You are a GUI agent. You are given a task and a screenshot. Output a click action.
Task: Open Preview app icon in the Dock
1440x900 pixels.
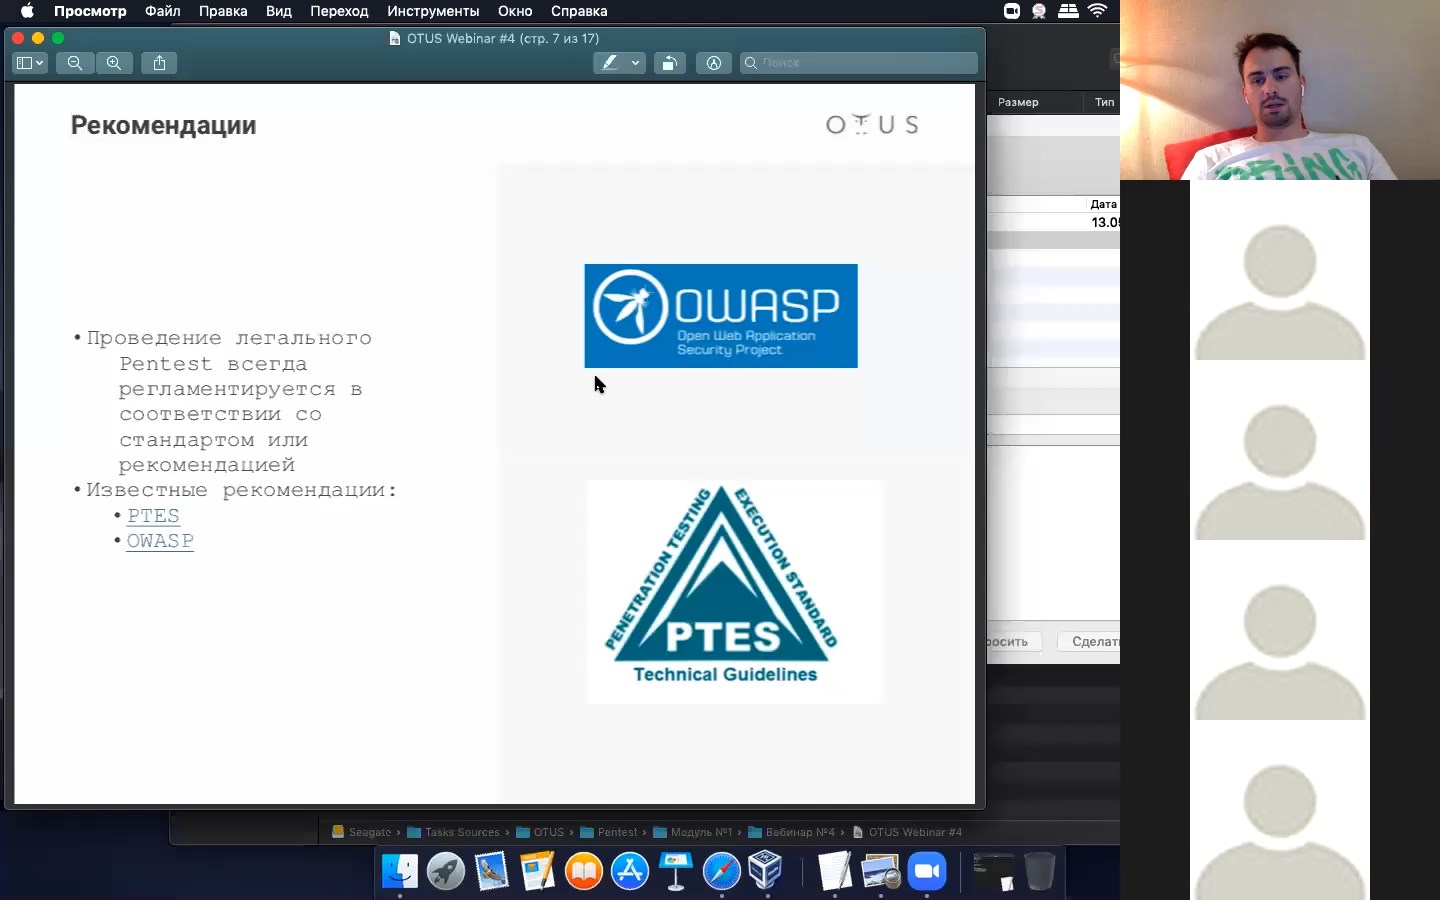pyautogui.click(x=881, y=871)
